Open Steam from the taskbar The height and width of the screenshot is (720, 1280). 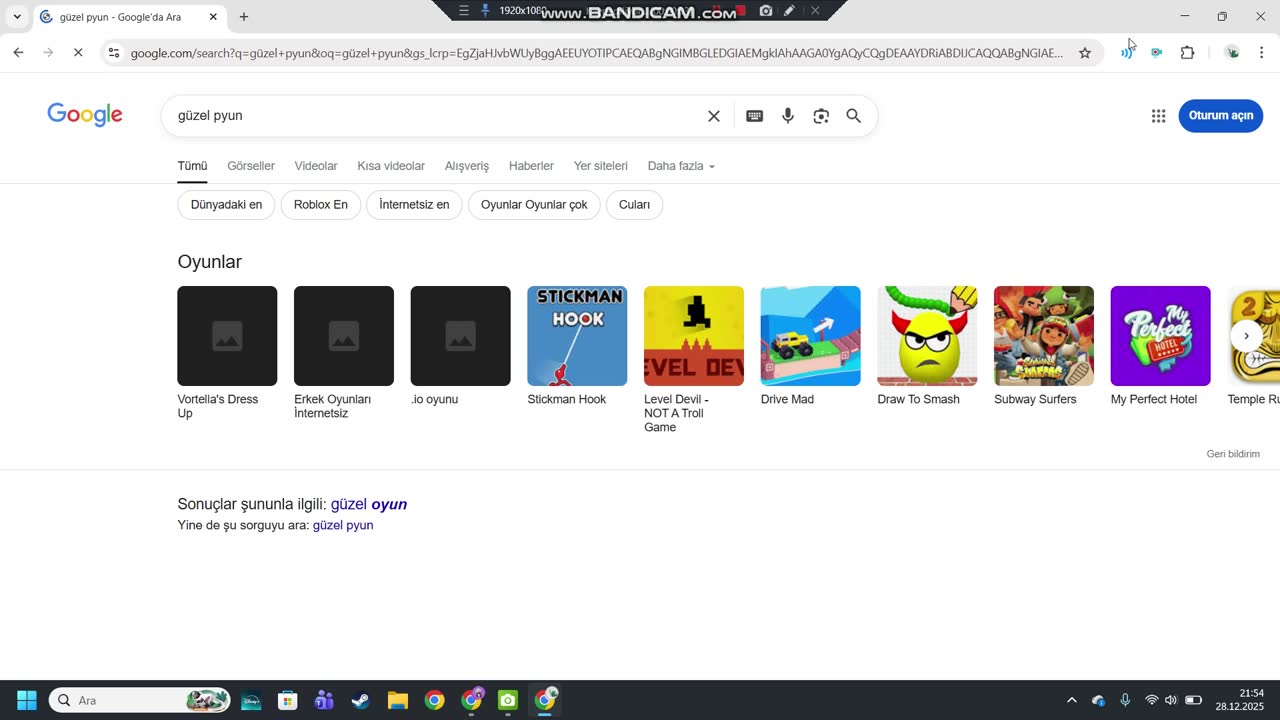click(x=360, y=700)
